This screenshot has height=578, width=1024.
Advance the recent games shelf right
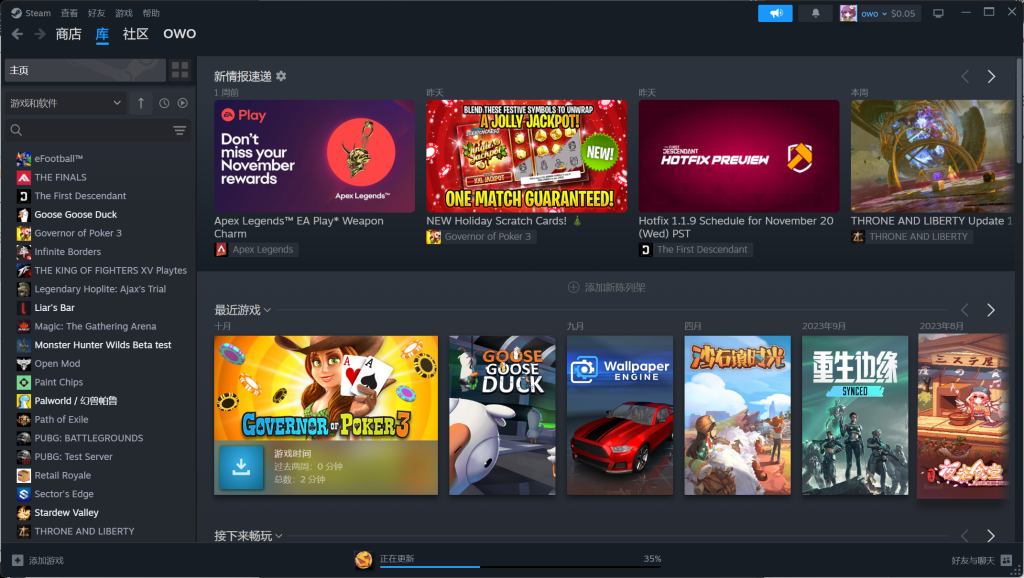click(x=991, y=310)
